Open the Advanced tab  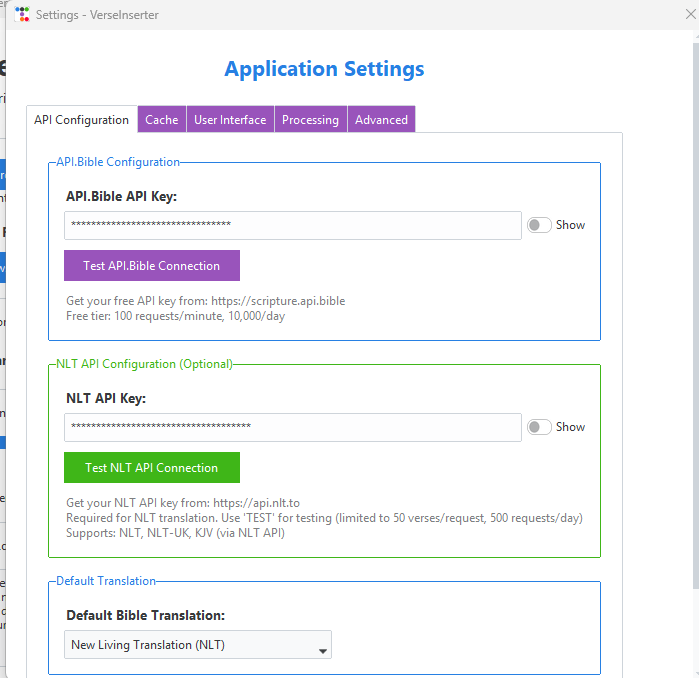coord(381,119)
